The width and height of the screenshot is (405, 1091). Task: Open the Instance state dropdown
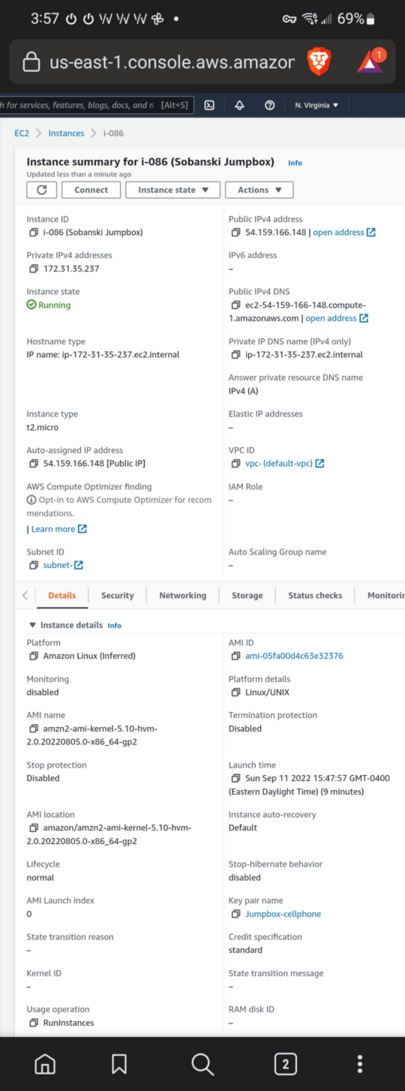coord(173,189)
